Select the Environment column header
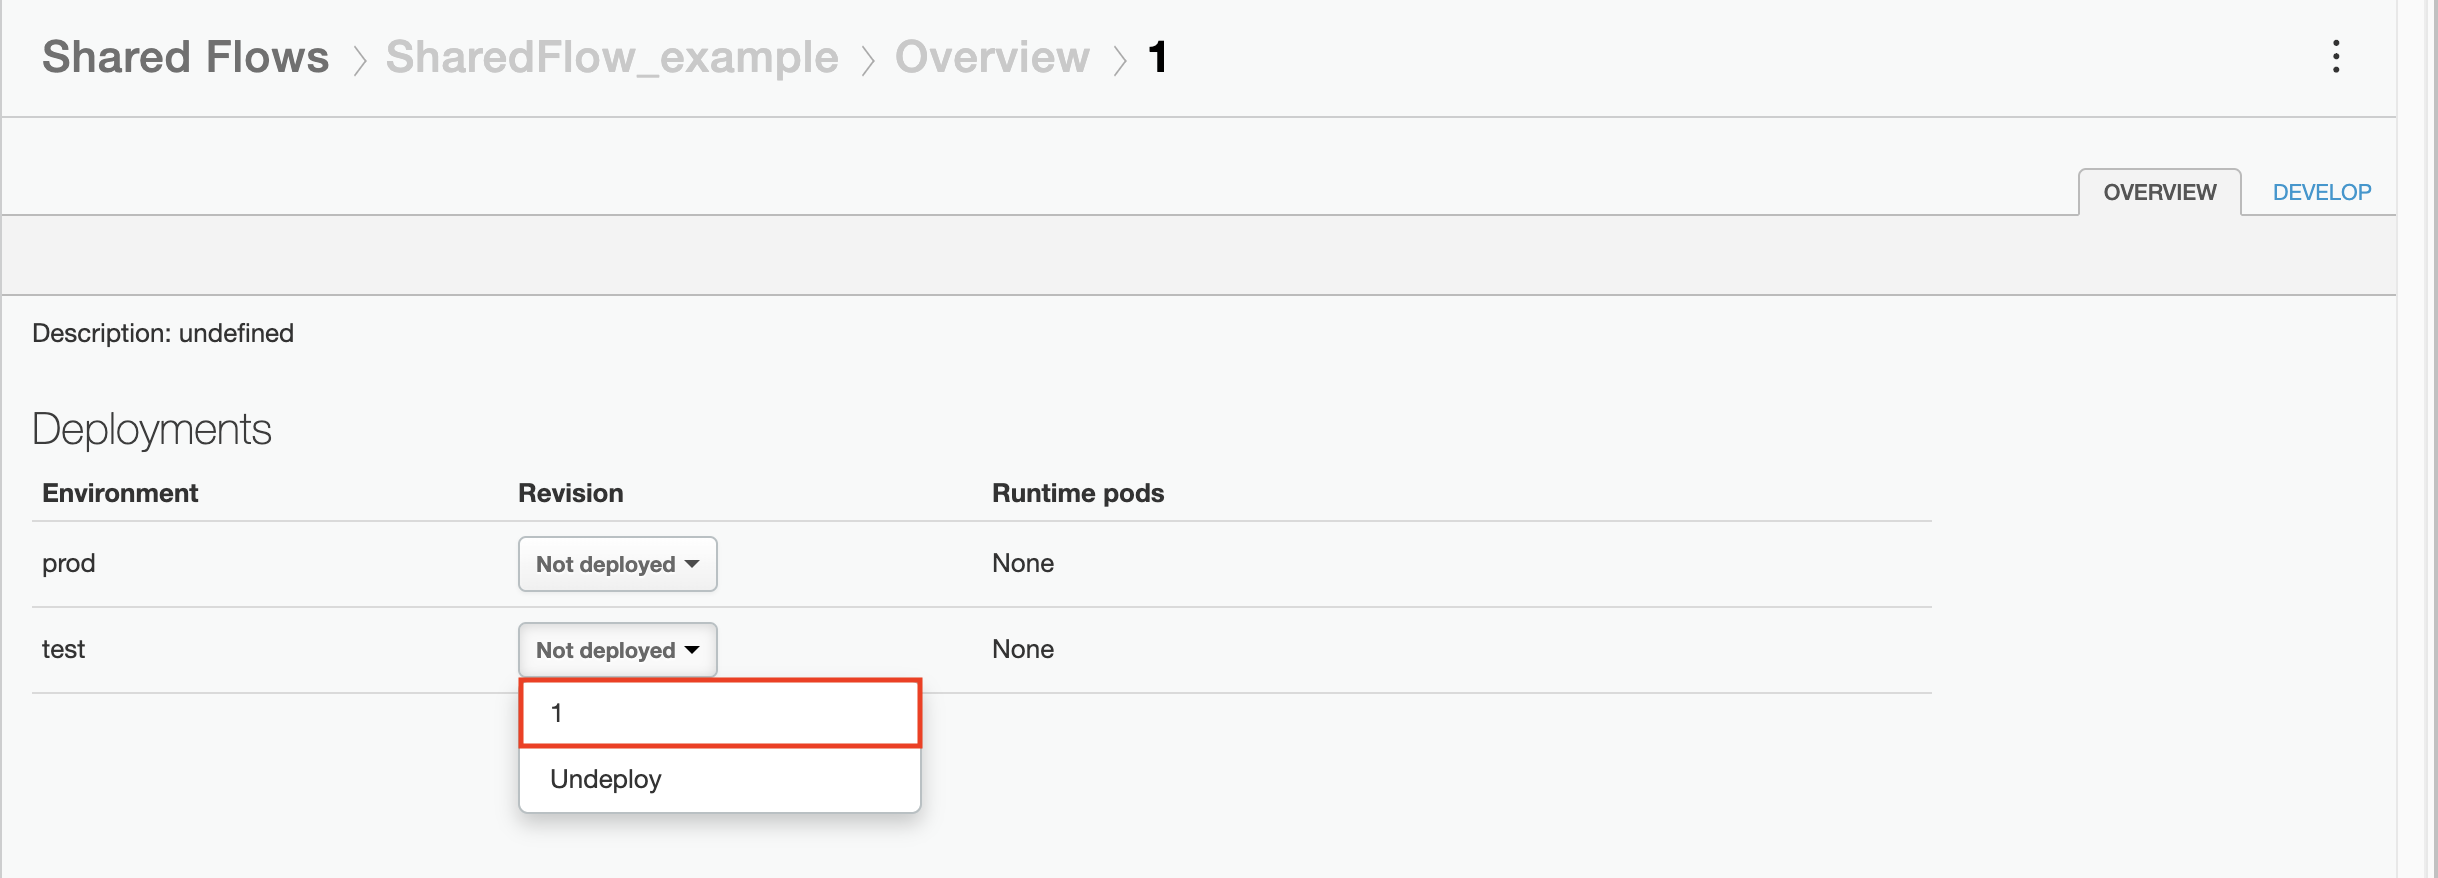Screen dimensions: 2438x878 coord(119,492)
